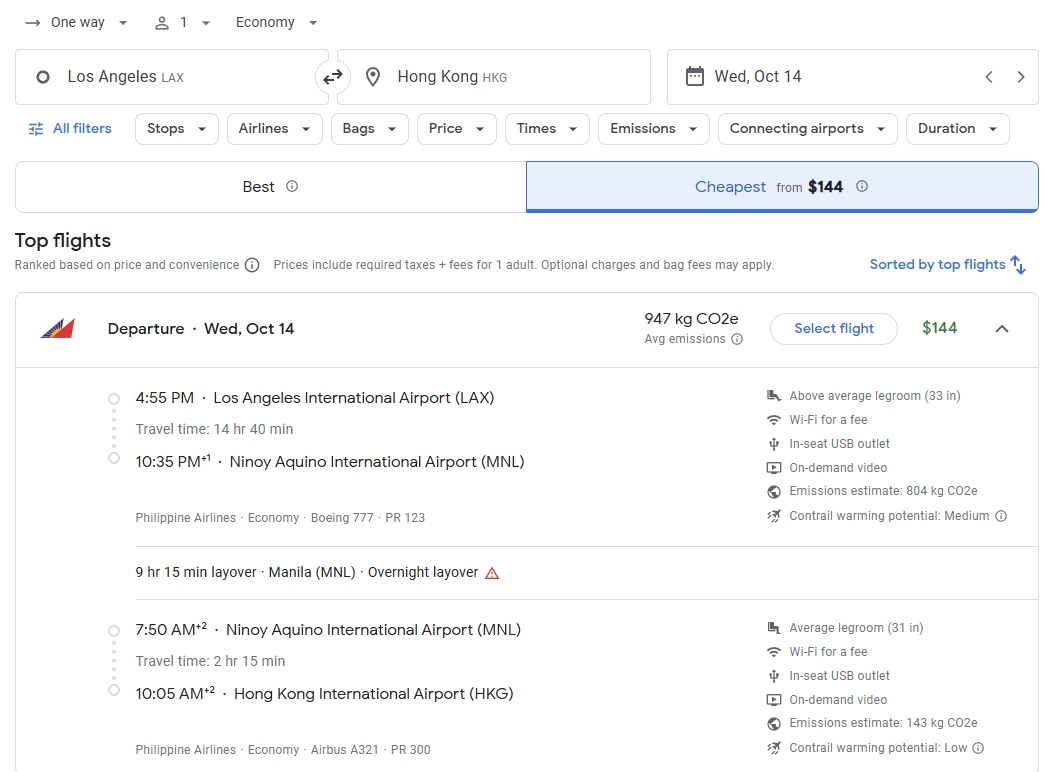1044x772 pixels.
Task: Open info for Contrail warming potential: Medium
Action: [x=1001, y=516]
